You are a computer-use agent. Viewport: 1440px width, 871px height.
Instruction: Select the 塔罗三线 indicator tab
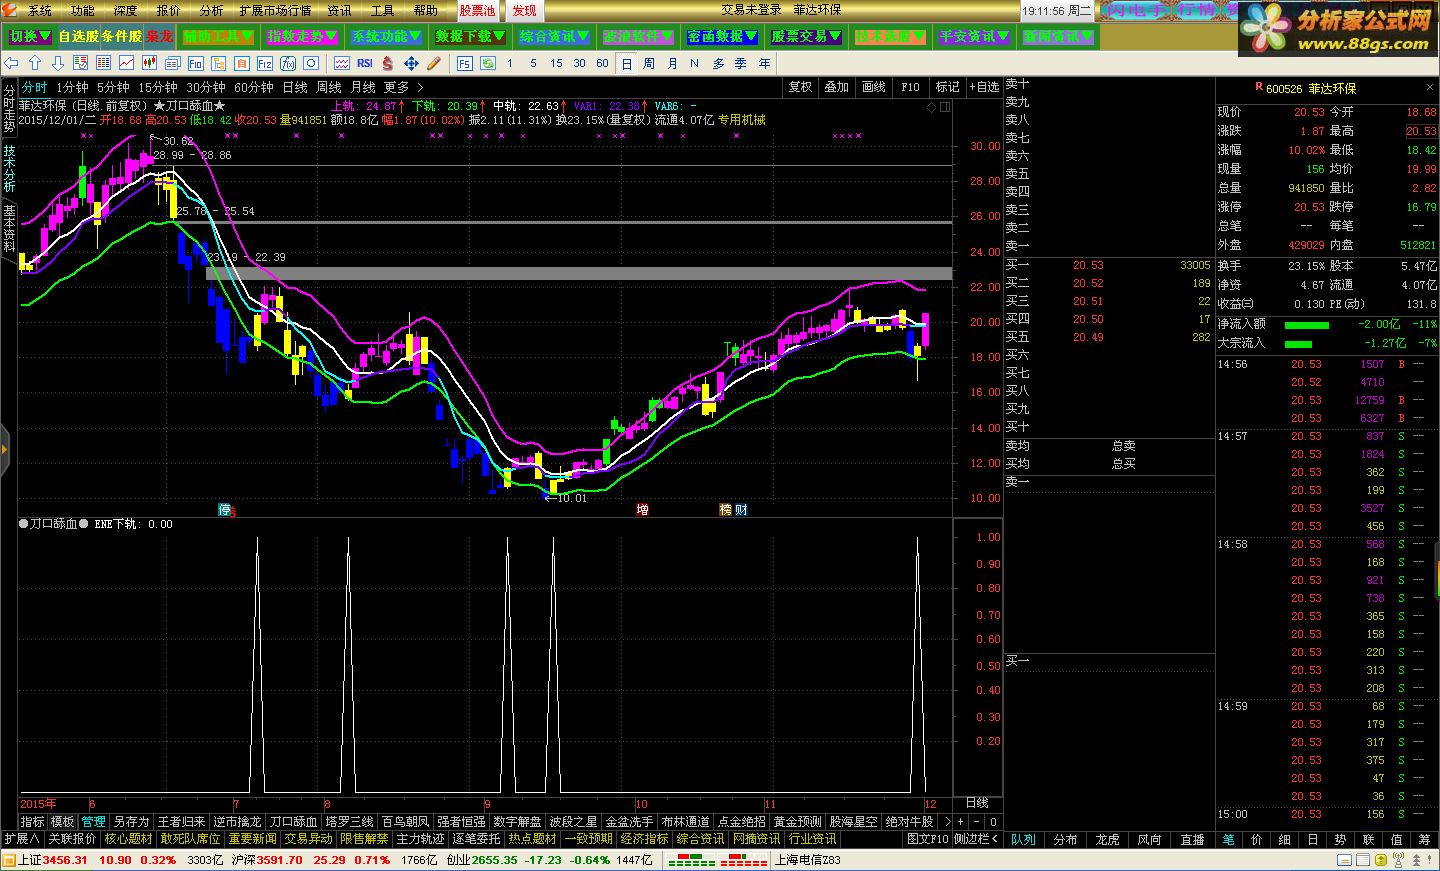click(x=350, y=822)
